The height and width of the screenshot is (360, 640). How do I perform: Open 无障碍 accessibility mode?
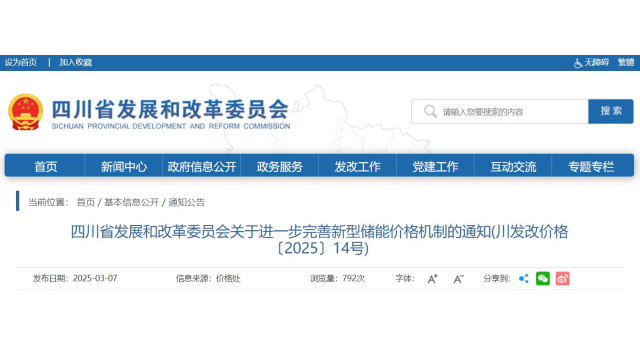(x=591, y=62)
